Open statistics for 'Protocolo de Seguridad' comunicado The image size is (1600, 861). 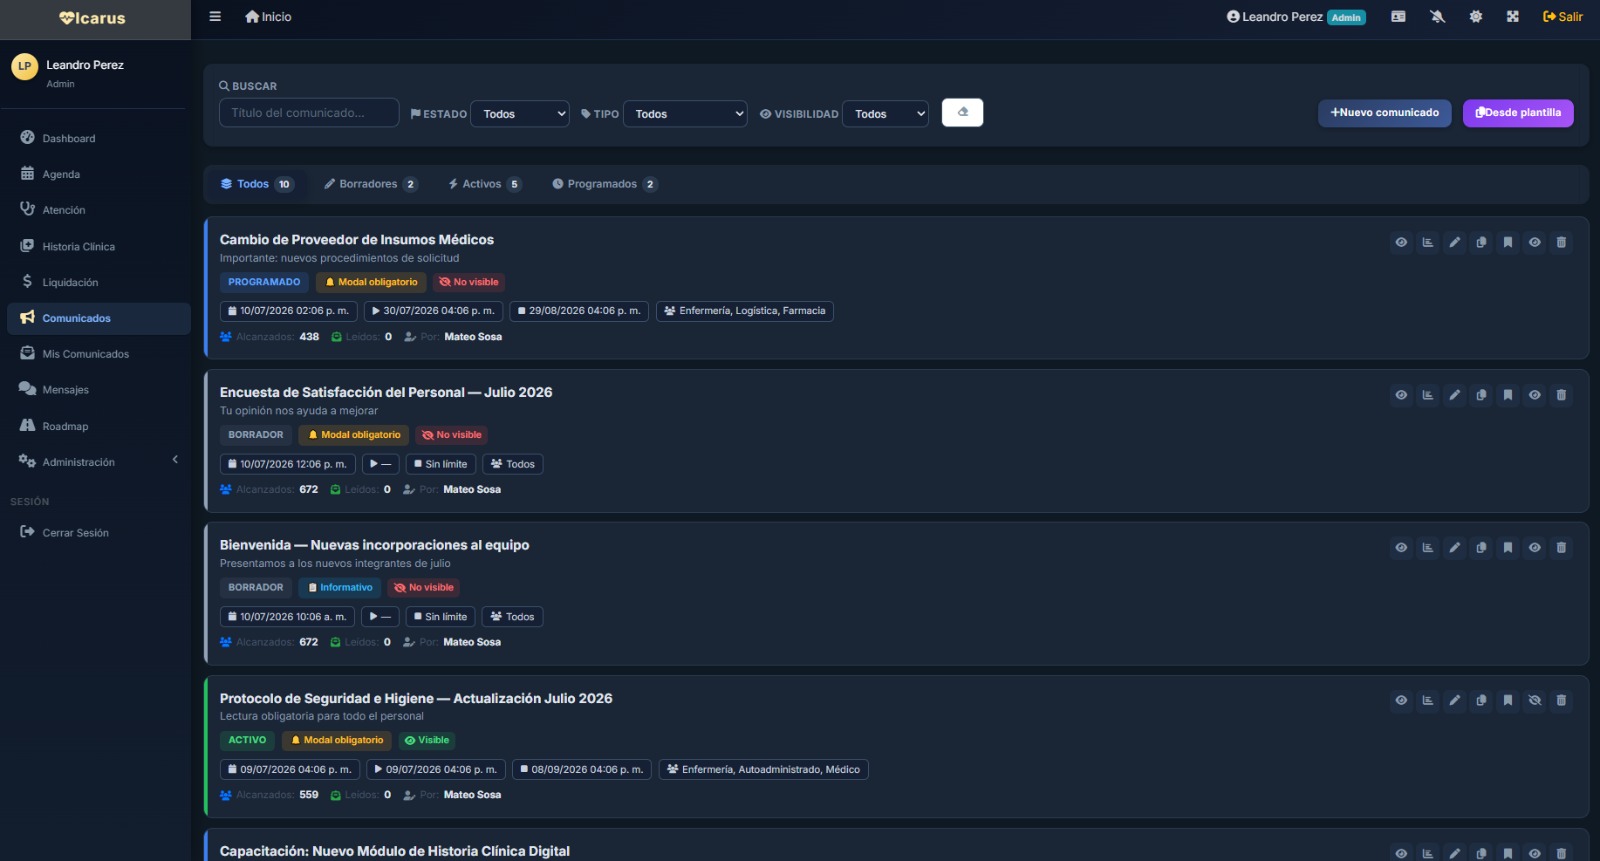click(x=1428, y=700)
